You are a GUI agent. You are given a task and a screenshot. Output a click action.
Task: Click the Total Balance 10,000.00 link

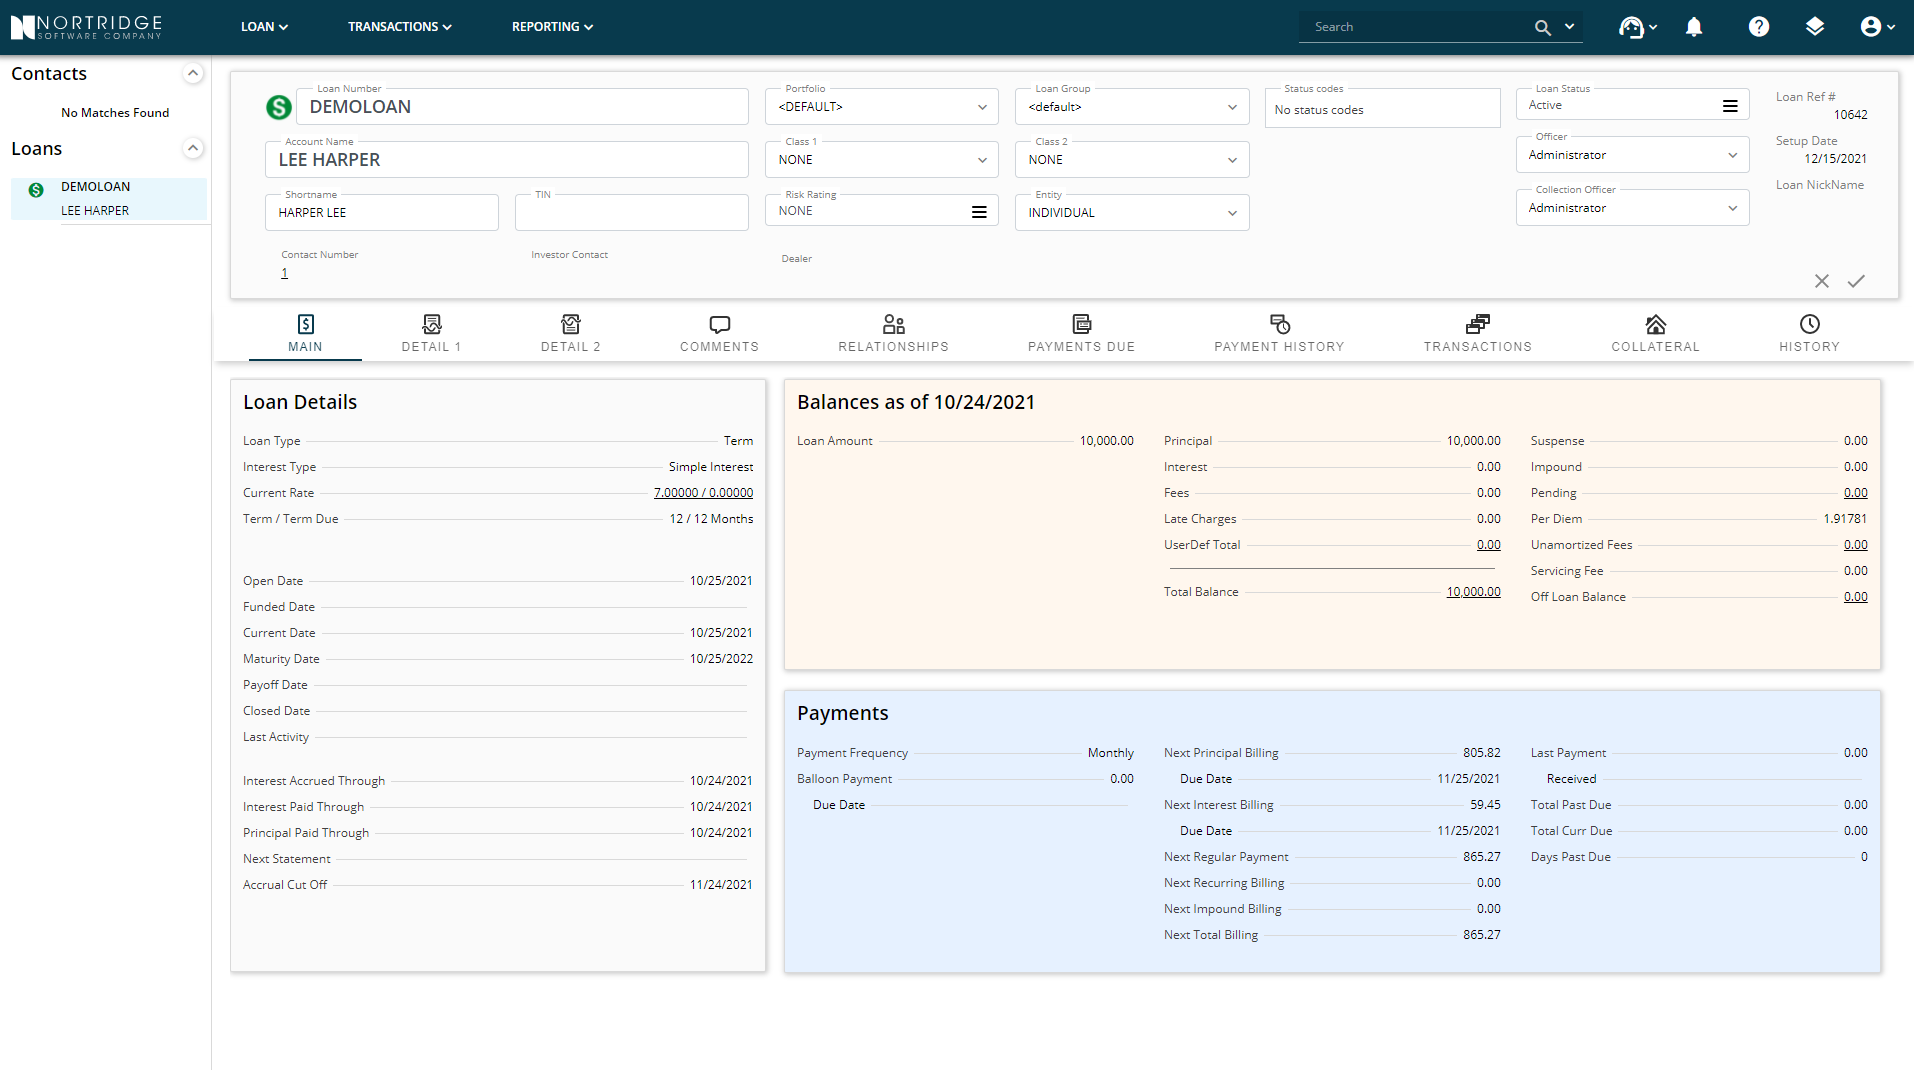tap(1473, 592)
